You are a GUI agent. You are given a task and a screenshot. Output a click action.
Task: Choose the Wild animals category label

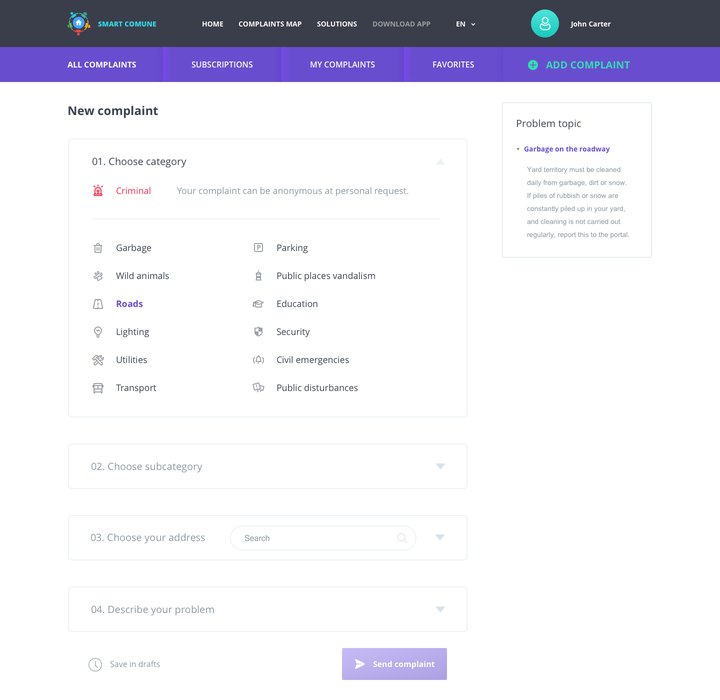(142, 276)
